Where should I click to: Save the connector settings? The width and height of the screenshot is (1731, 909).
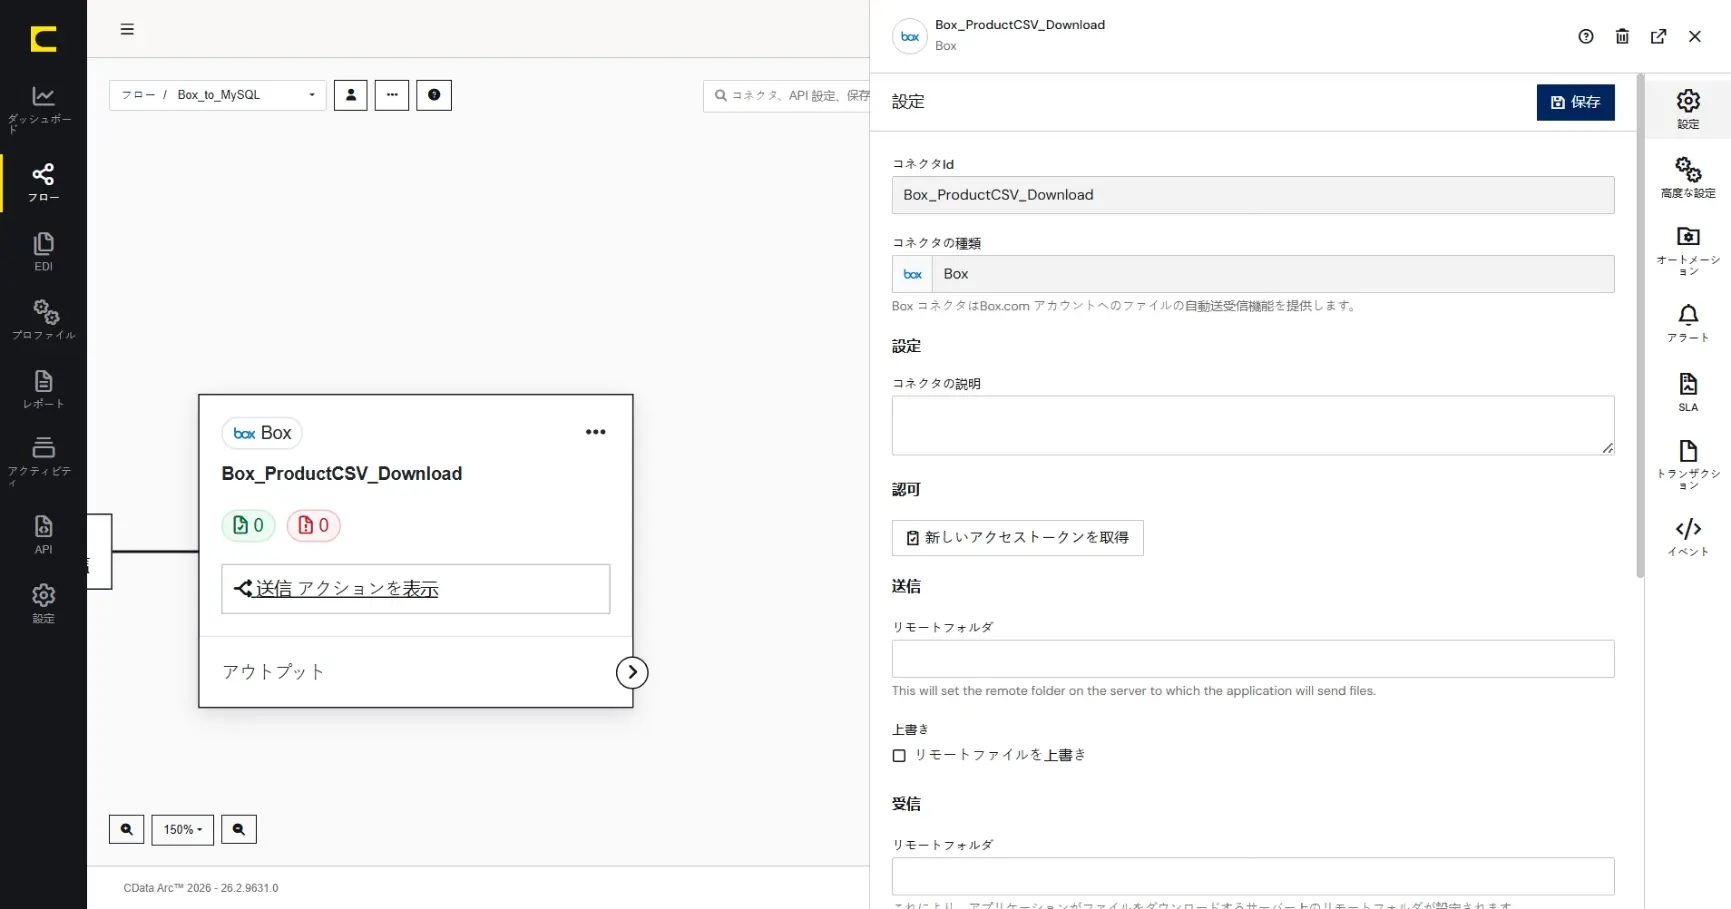[1575, 102]
